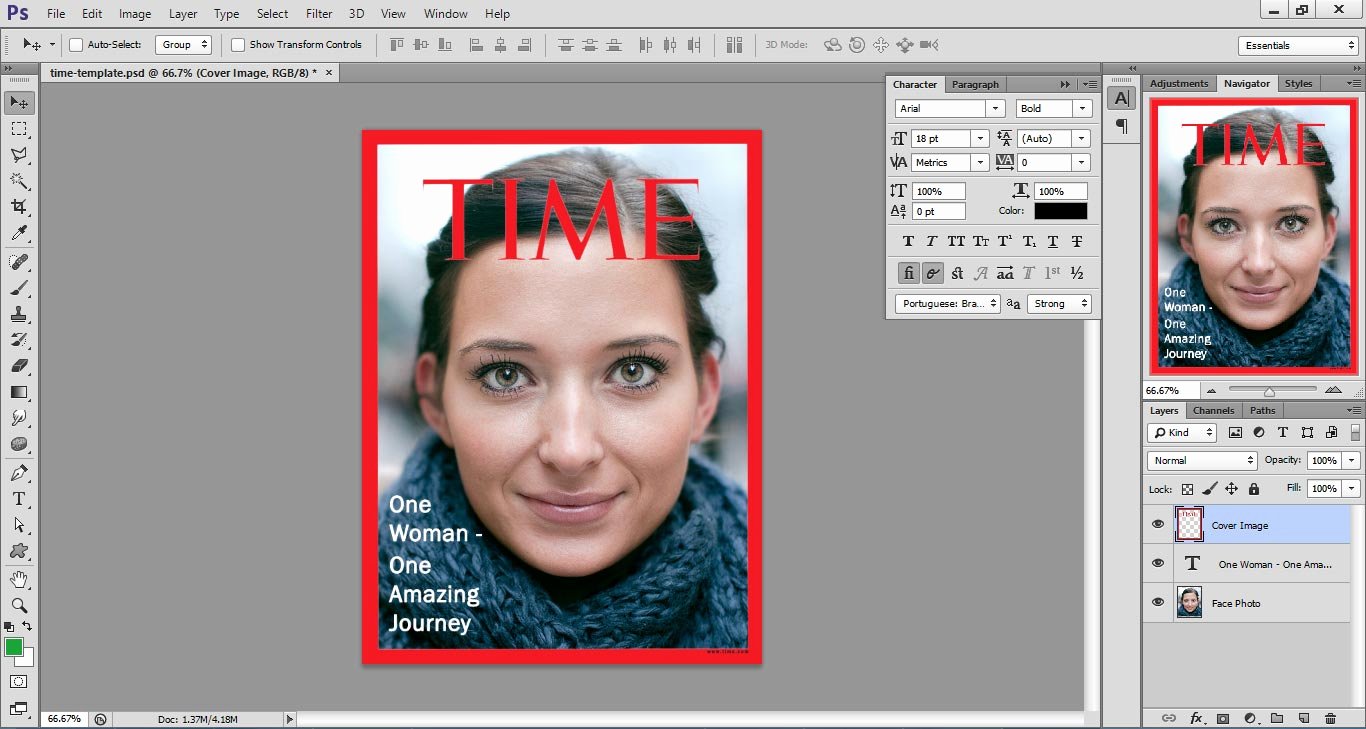This screenshot has height=729, width=1366.
Task: Select the Crop tool
Action: [19, 207]
